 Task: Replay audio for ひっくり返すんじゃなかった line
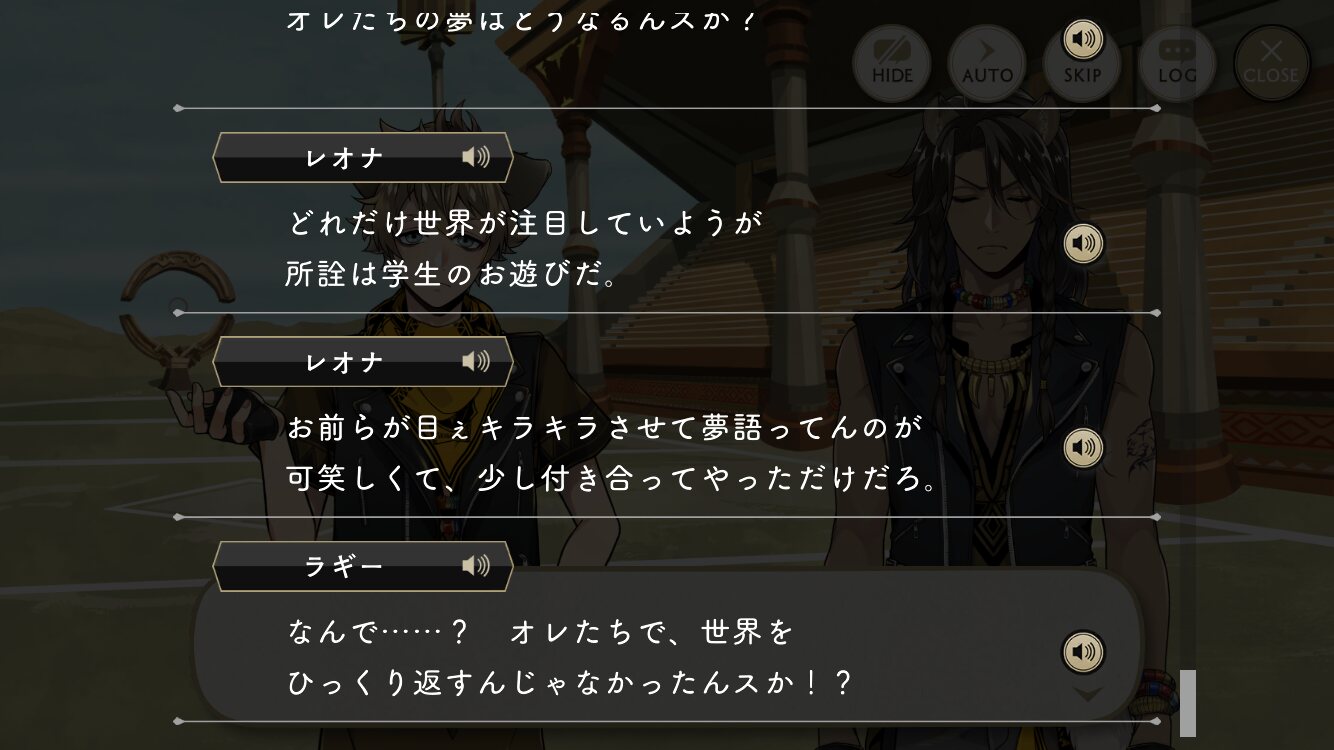1083,653
